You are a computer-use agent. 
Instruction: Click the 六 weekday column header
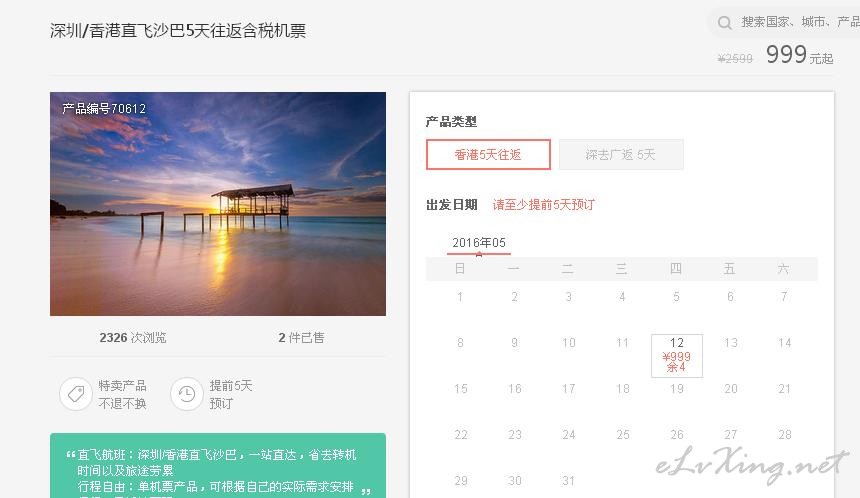pyautogui.click(x=783, y=269)
